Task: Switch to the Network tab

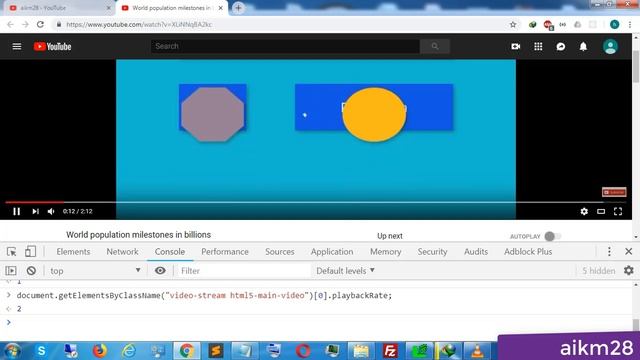Action: [122, 251]
